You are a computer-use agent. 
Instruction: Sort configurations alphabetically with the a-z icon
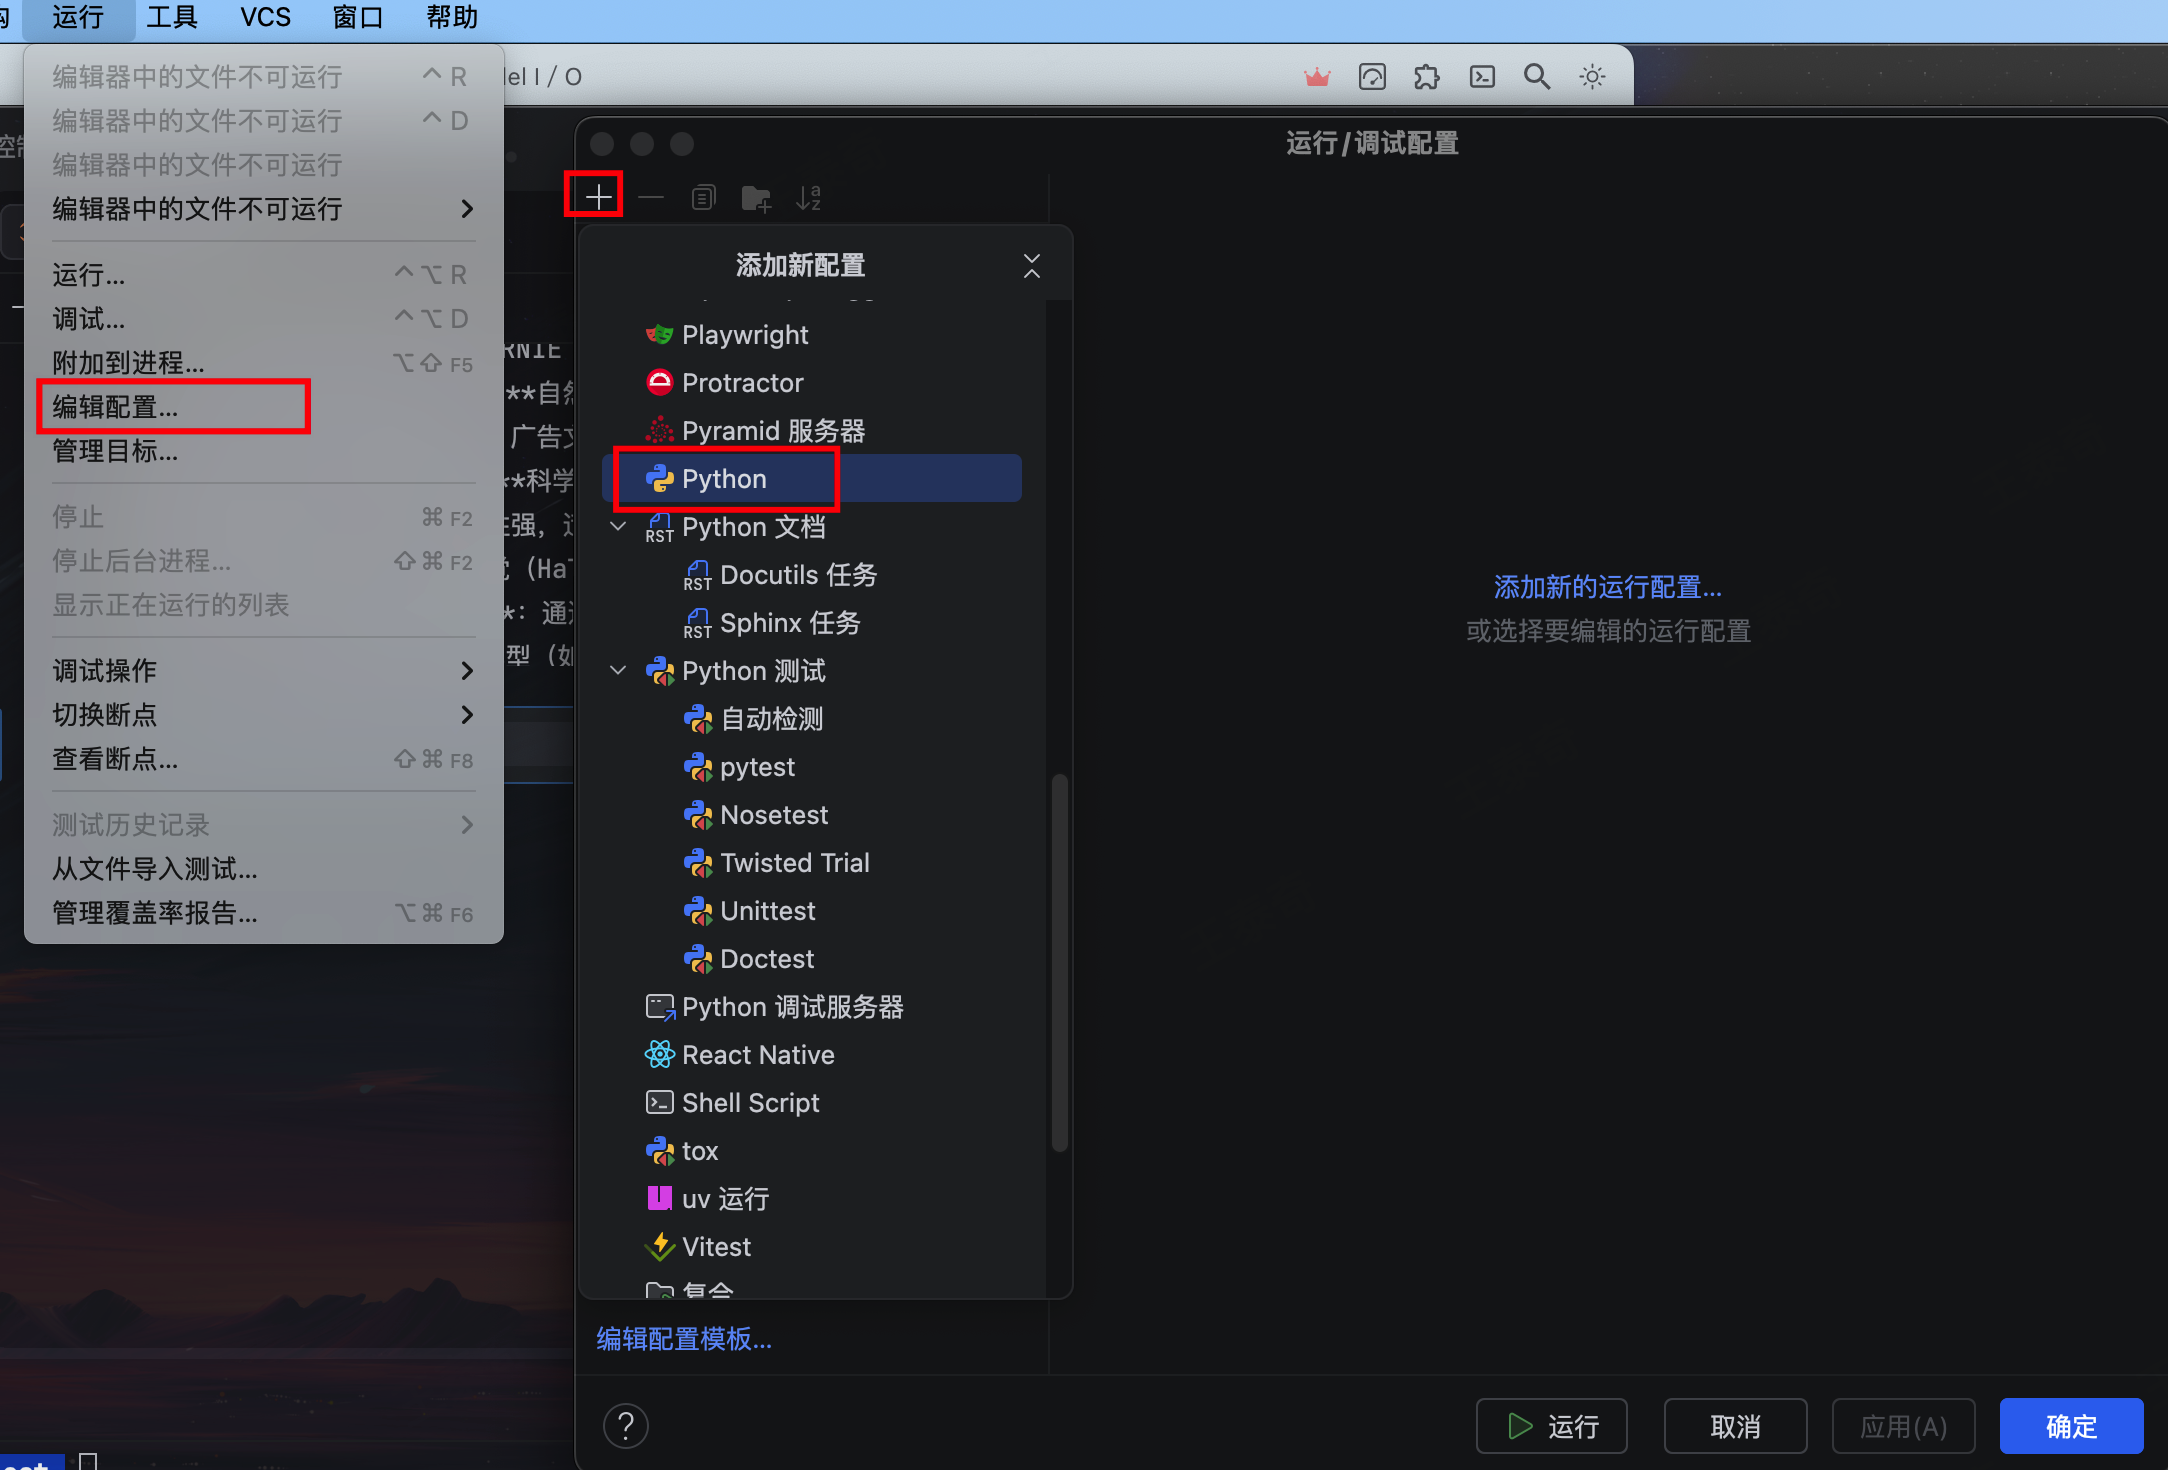click(x=808, y=197)
